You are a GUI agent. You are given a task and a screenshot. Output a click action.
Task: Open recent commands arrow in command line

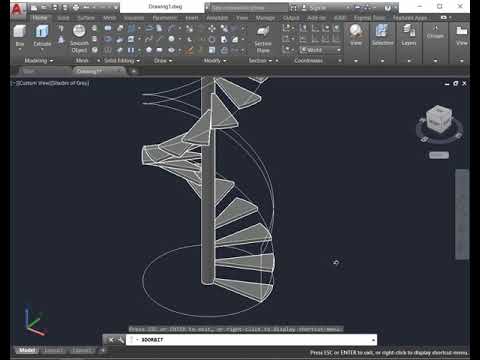[x=373, y=340]
